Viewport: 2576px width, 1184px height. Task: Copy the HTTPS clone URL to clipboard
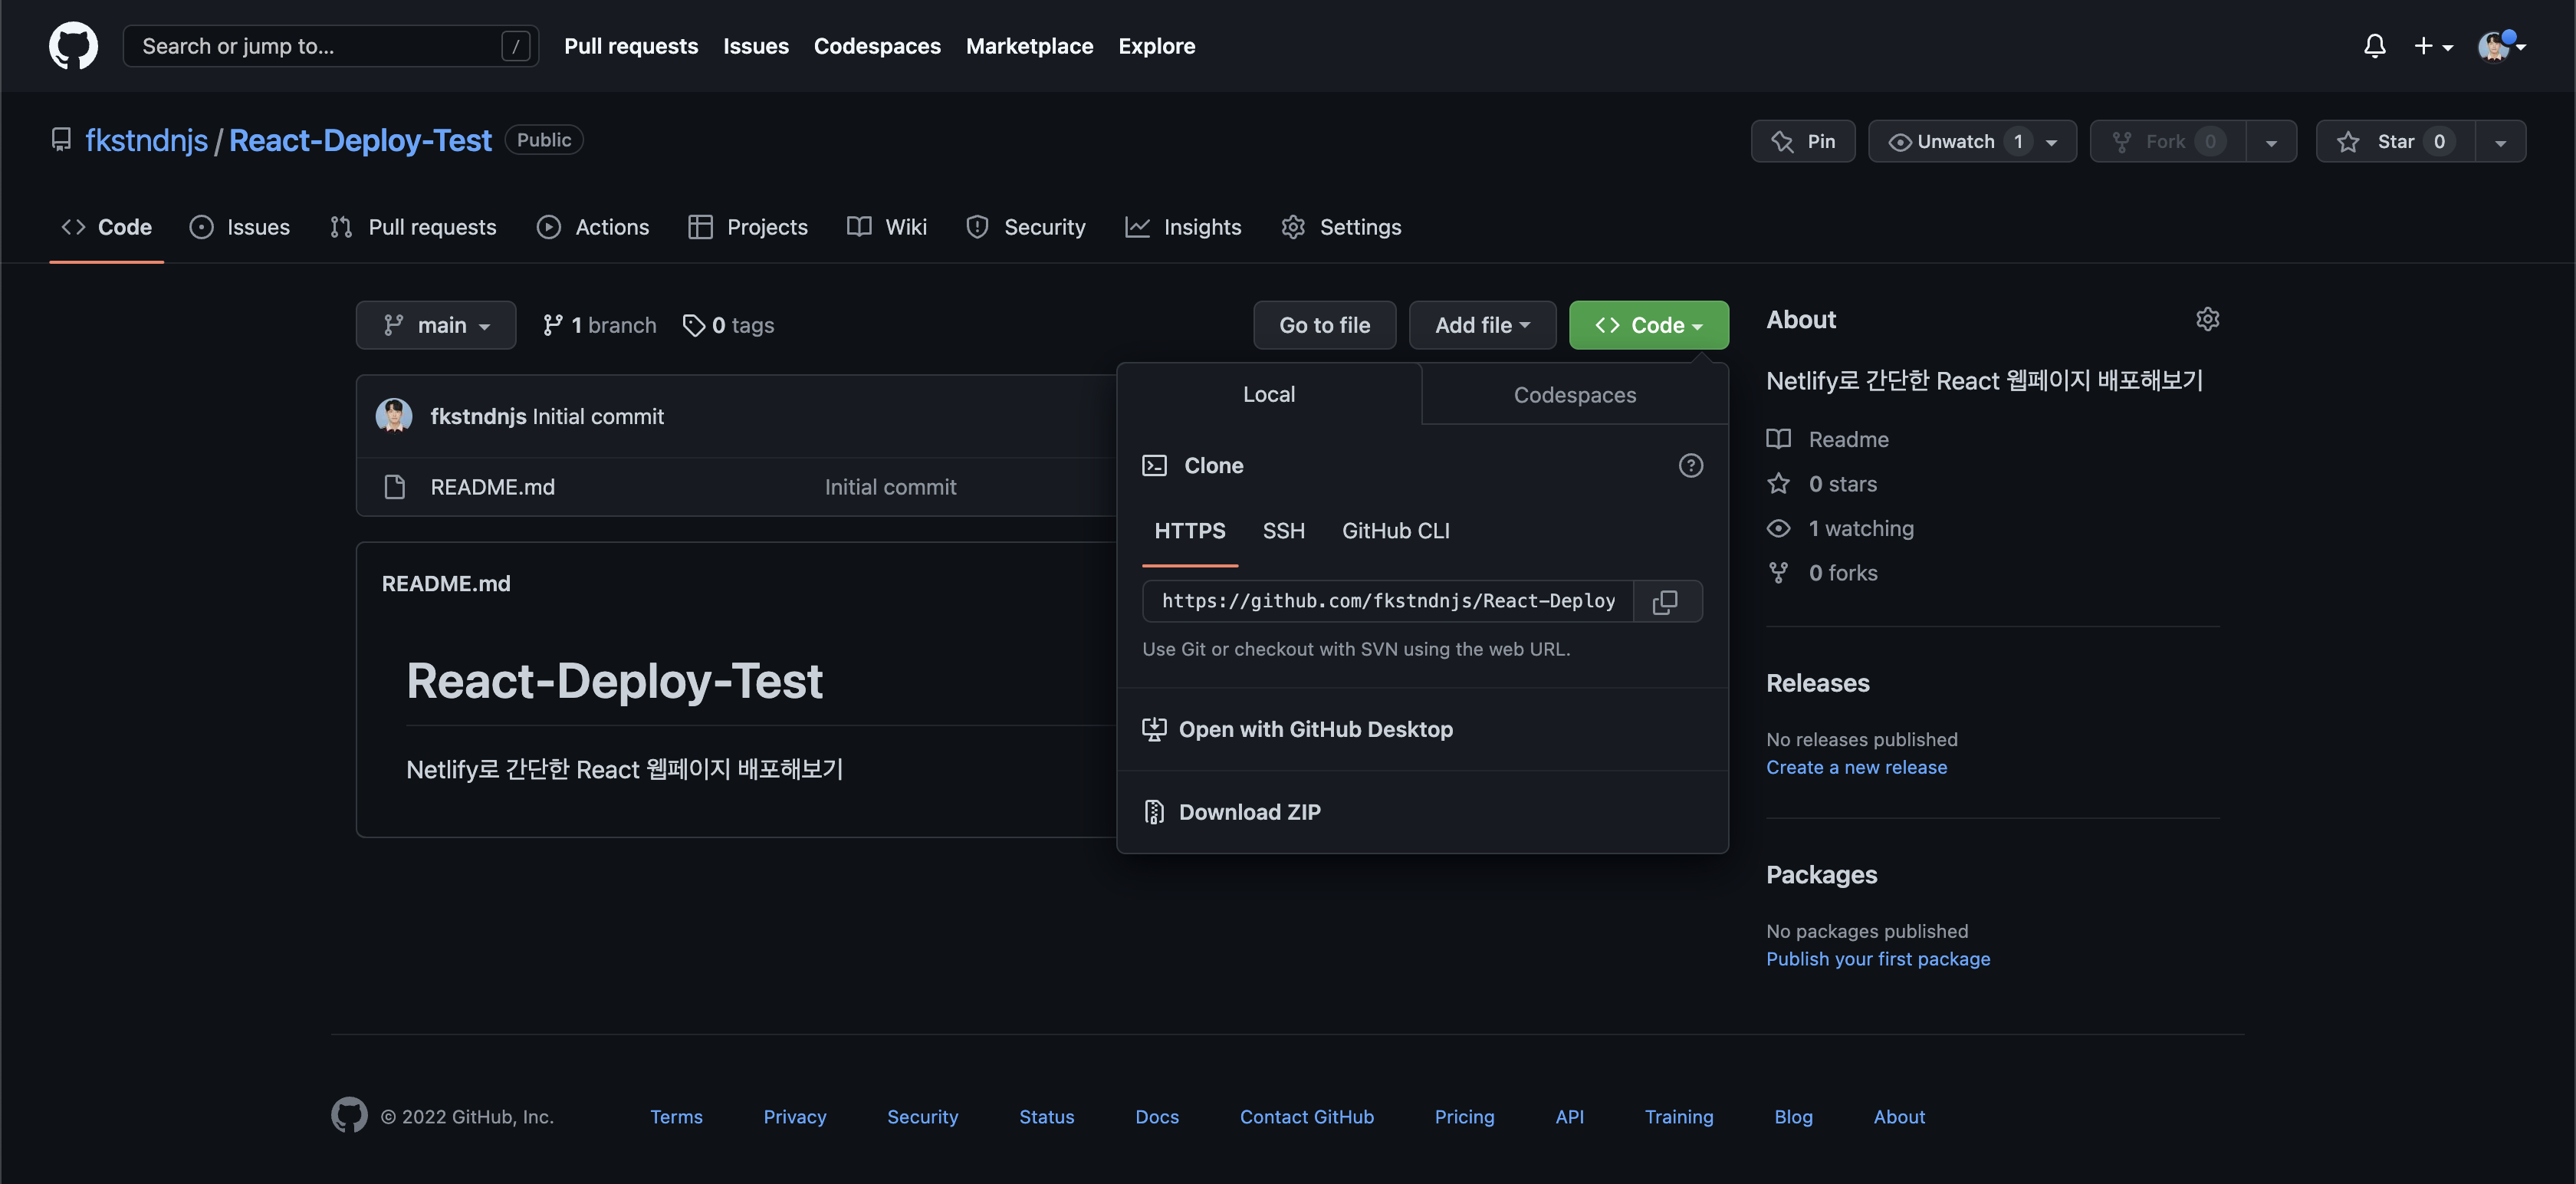click(x=1665, y=601)
